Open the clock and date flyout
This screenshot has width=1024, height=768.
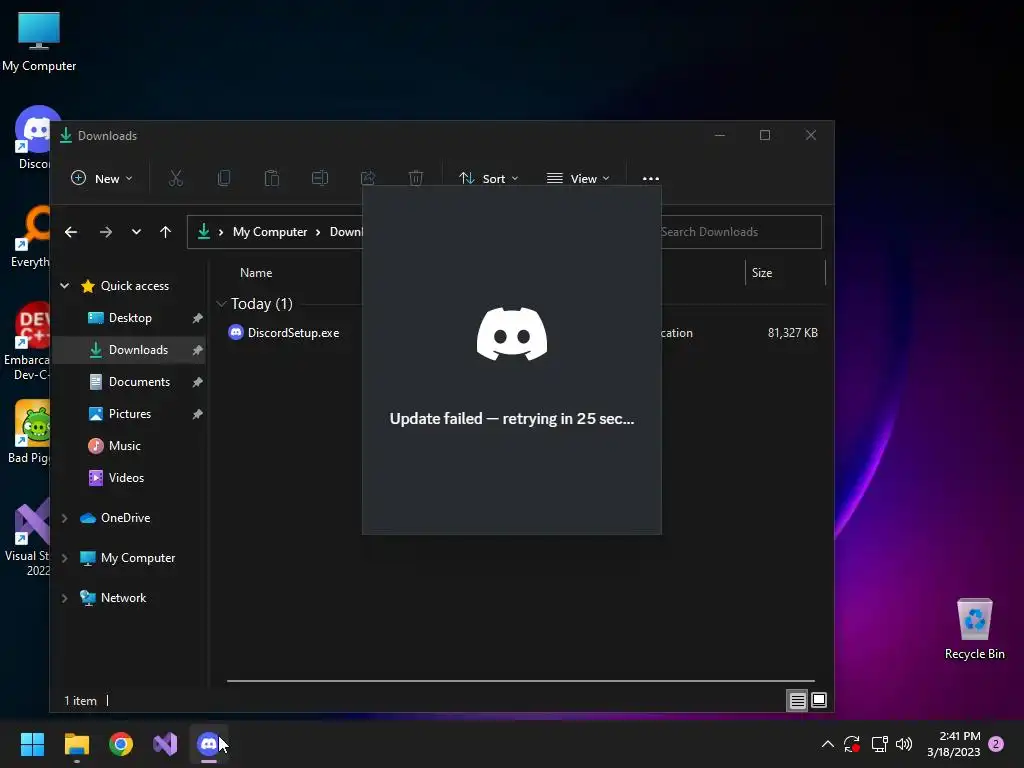[x=953, y=744]
